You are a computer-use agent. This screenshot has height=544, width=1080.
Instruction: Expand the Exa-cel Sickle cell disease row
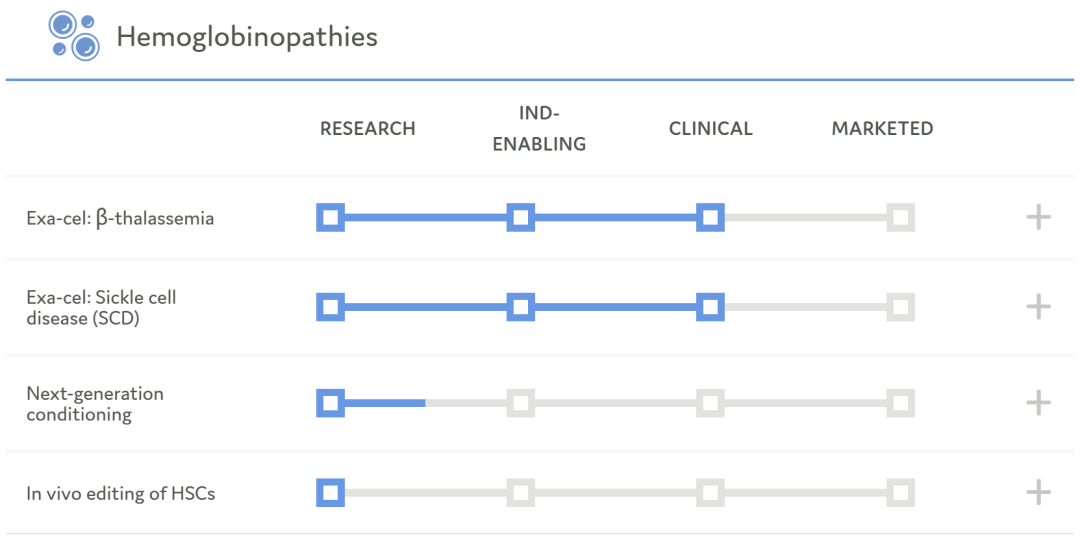pyautogui.click(x=1038, y=306)
